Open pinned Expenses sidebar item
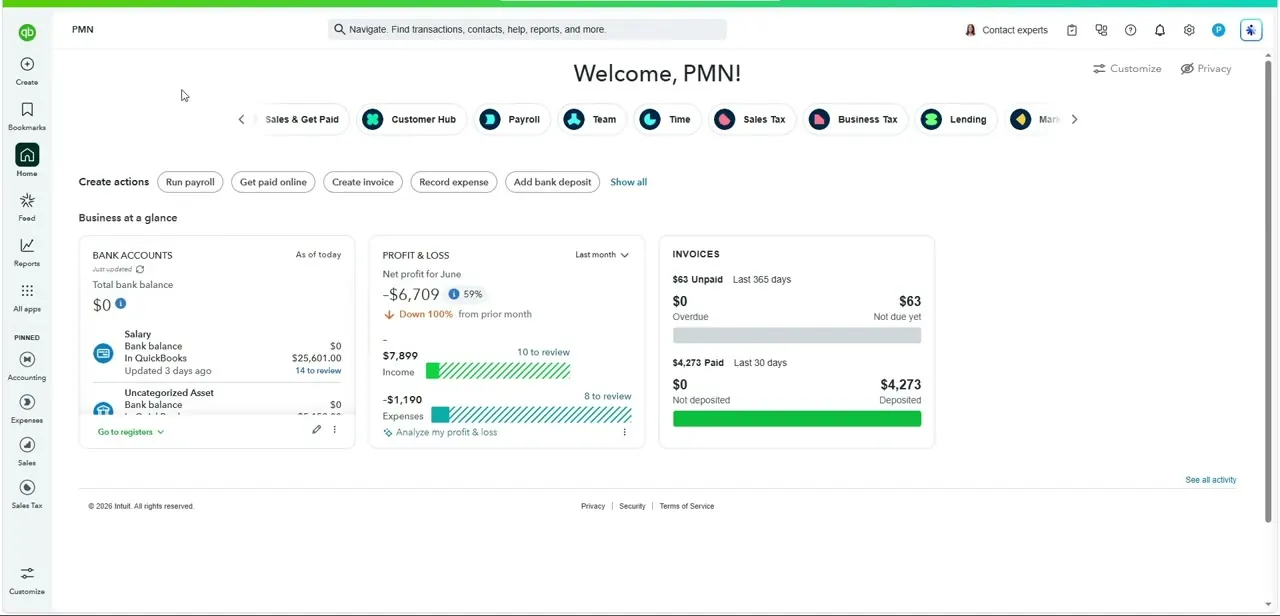 point(27,409)
